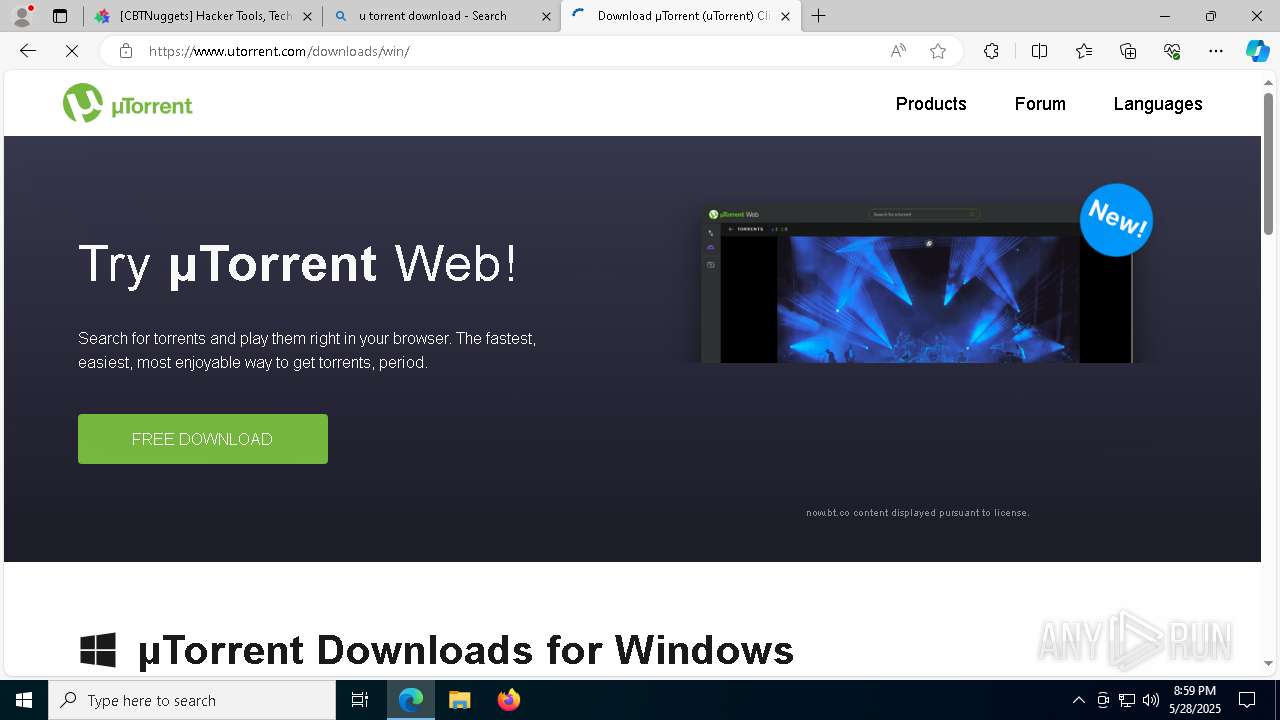Open Settings and more ellipsis menu
The width and height of the screenshot is (1280, 720).
(1216, 51)
